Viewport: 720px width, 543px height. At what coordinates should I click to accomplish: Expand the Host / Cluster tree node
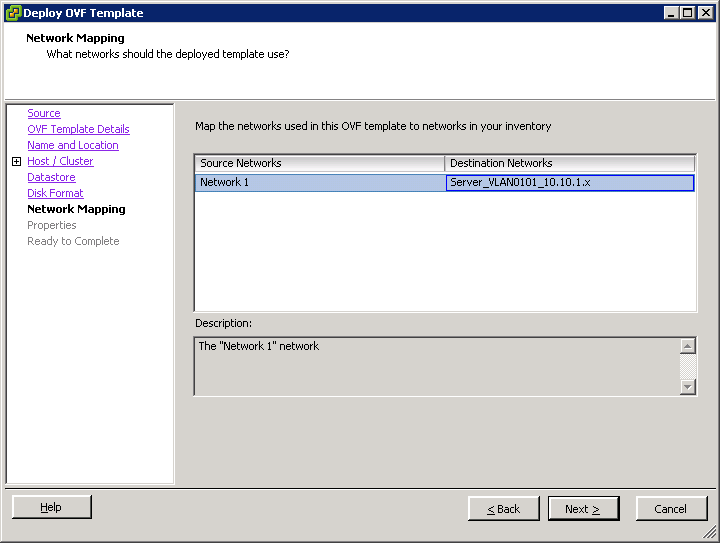[x=17, y=162]
